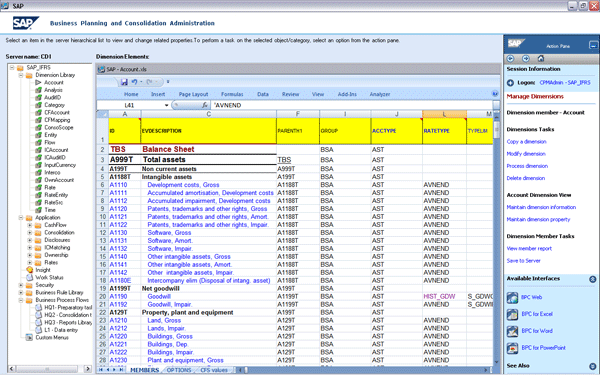Image resolution: width=600 pixels, height=375 pixels.
Task: Collapse the Application folder node
Action: [x=21, y=217]
